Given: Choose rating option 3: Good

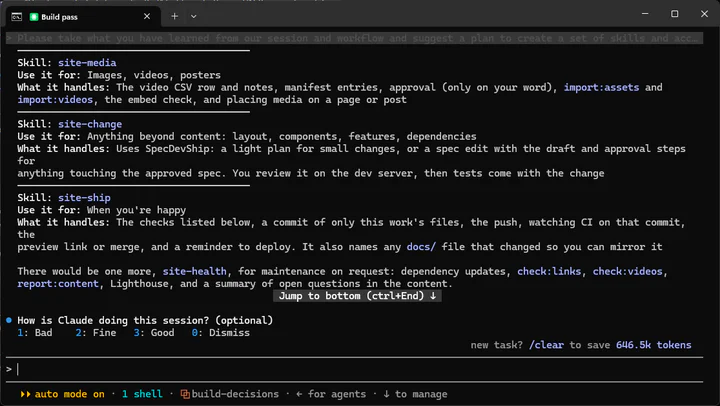Looking at the screenshot, I should click(x=154, y=333).
